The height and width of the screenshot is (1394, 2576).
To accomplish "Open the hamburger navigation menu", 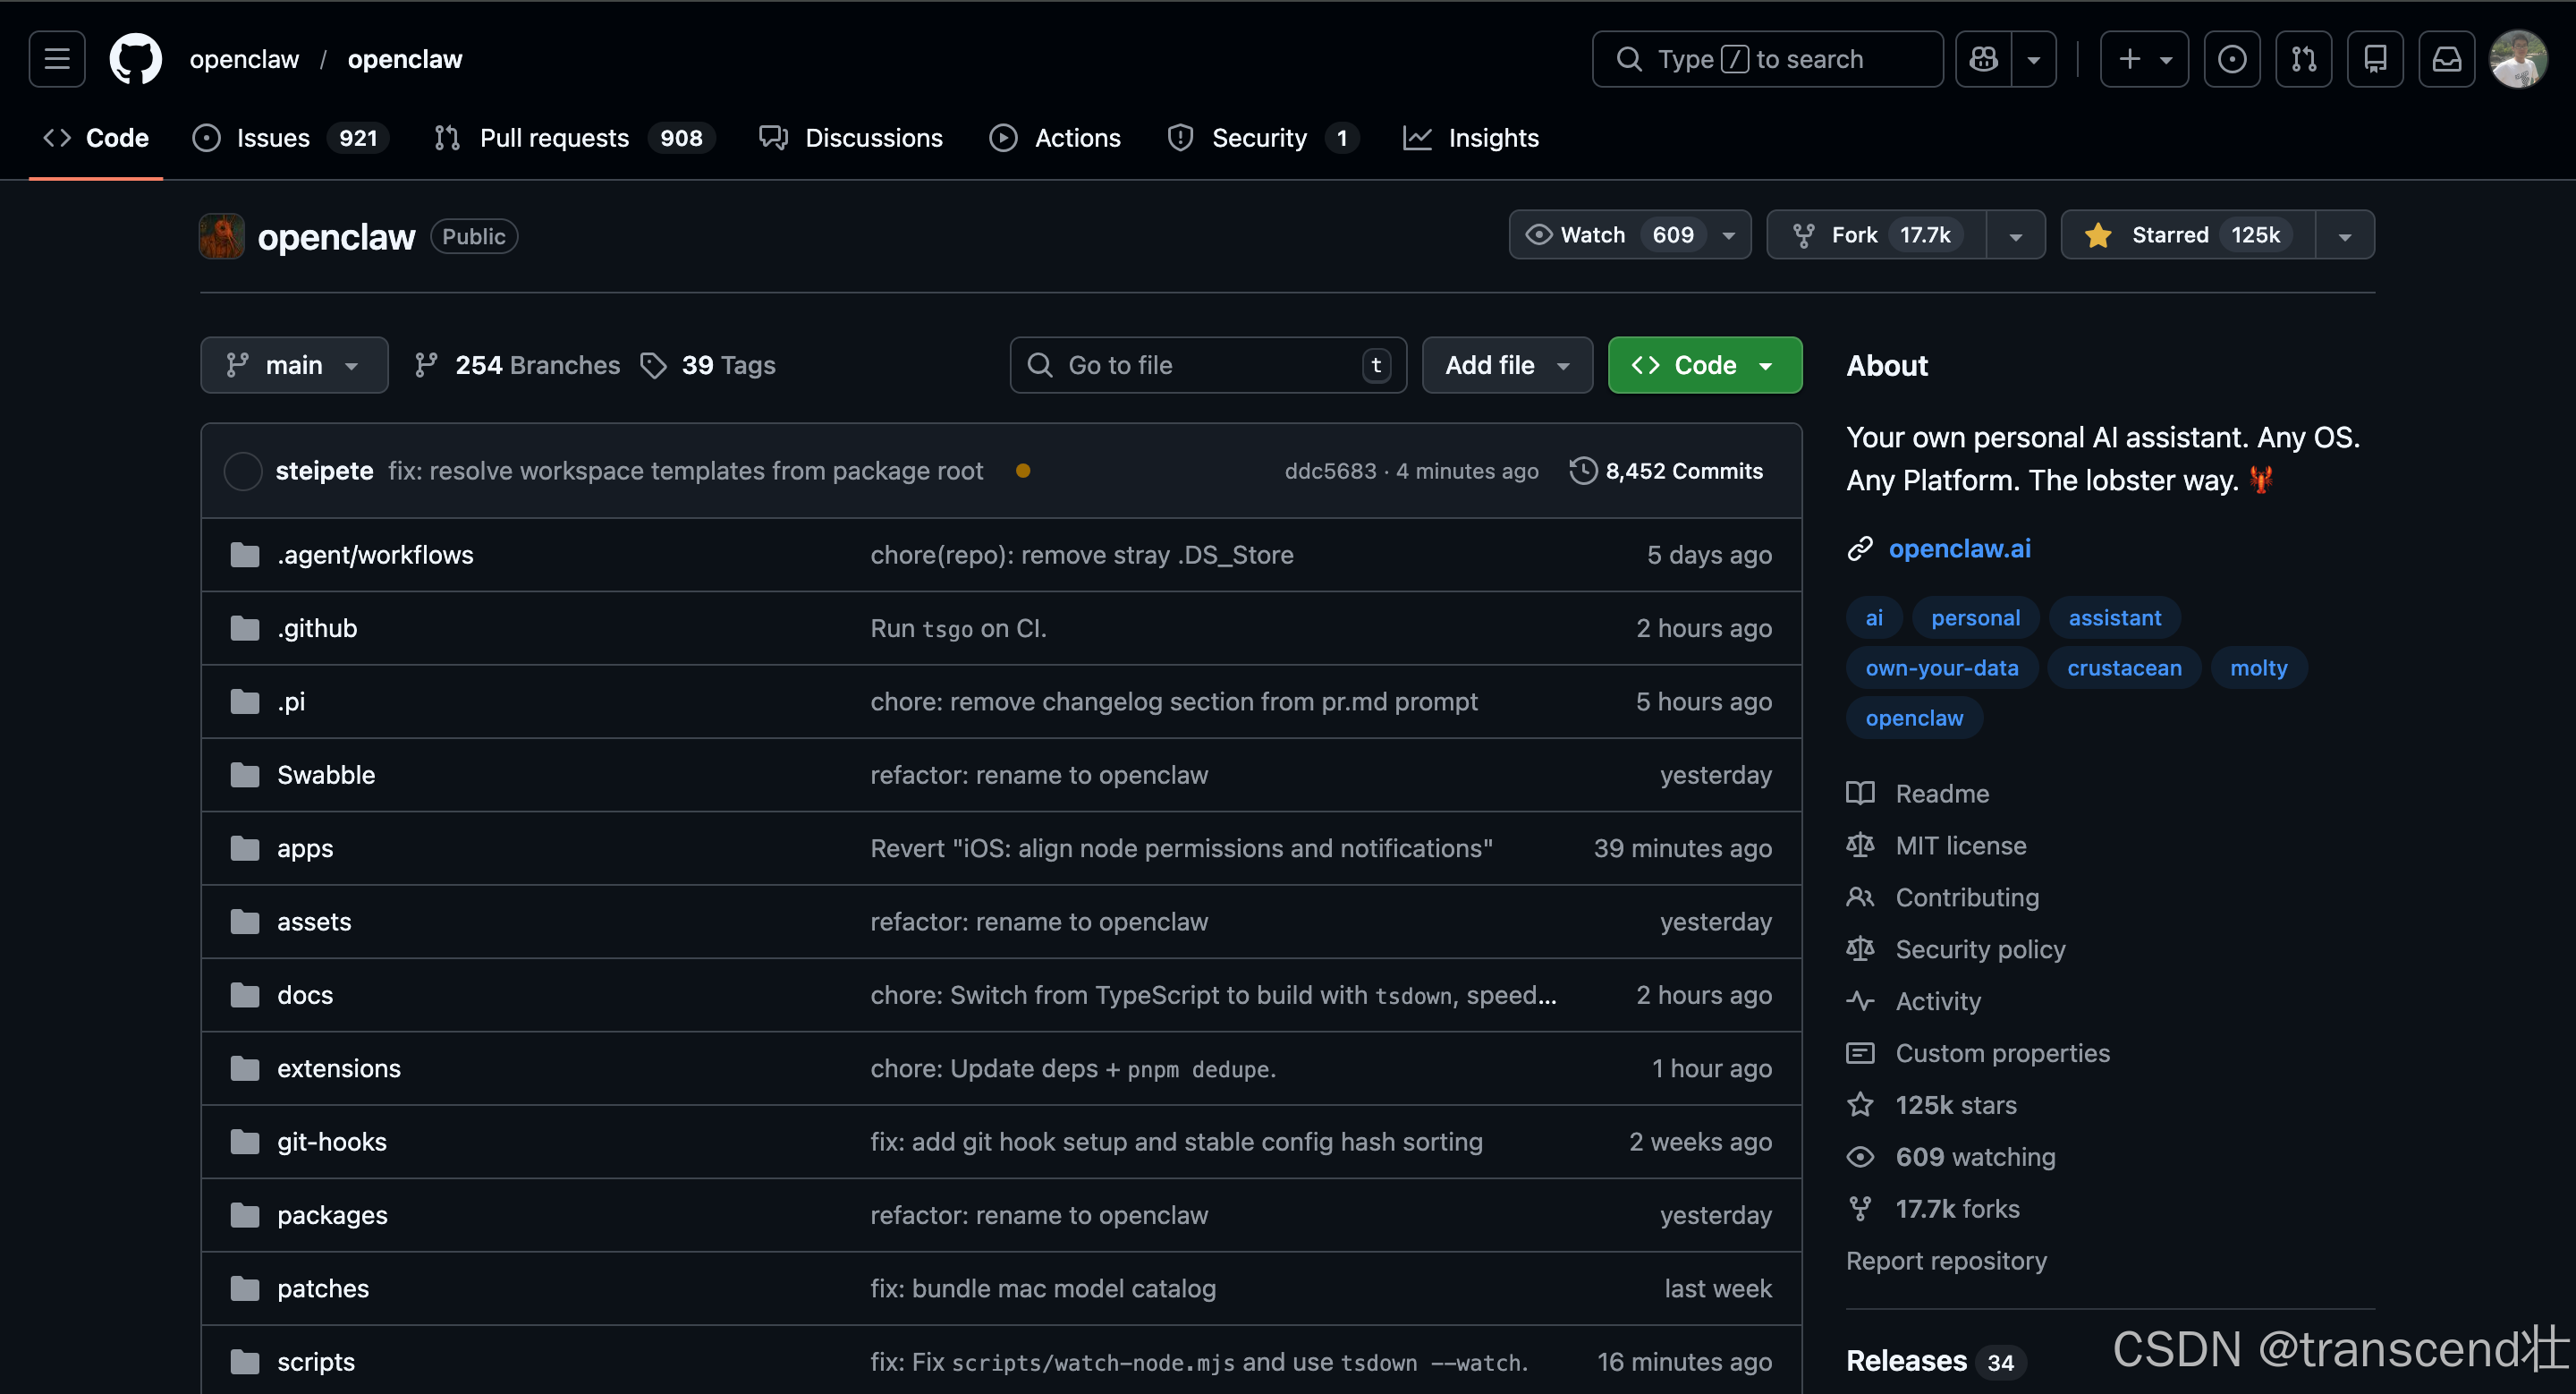I will pyautogui.click(x=57, y=59).
